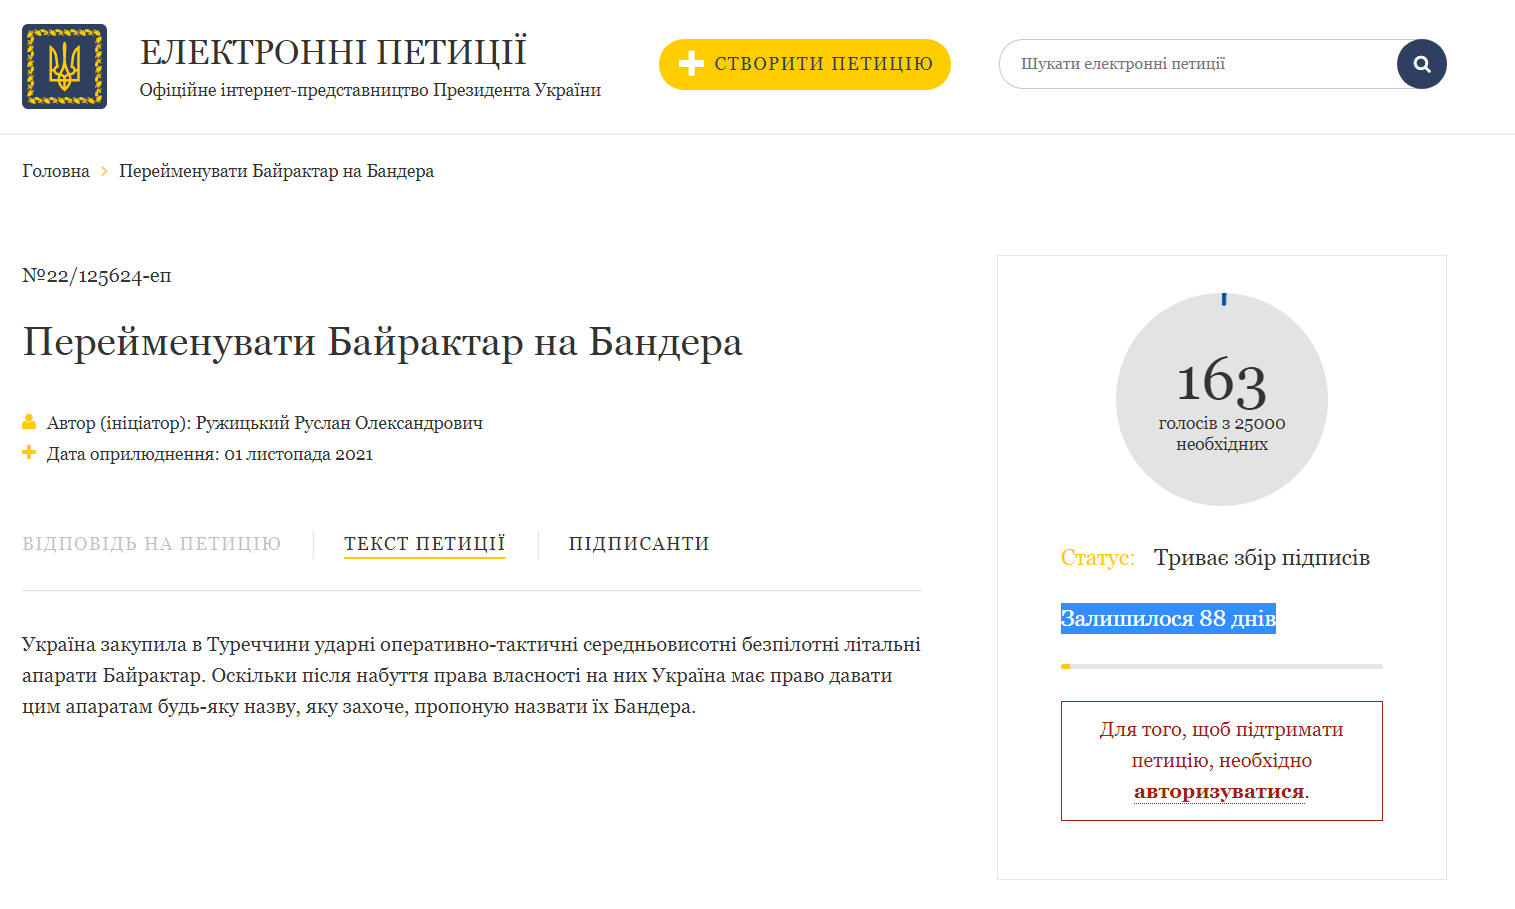
Task: Click highlighted text Залишилося 88 днів
Action: pyautogui.click(x=1167, y=618)
